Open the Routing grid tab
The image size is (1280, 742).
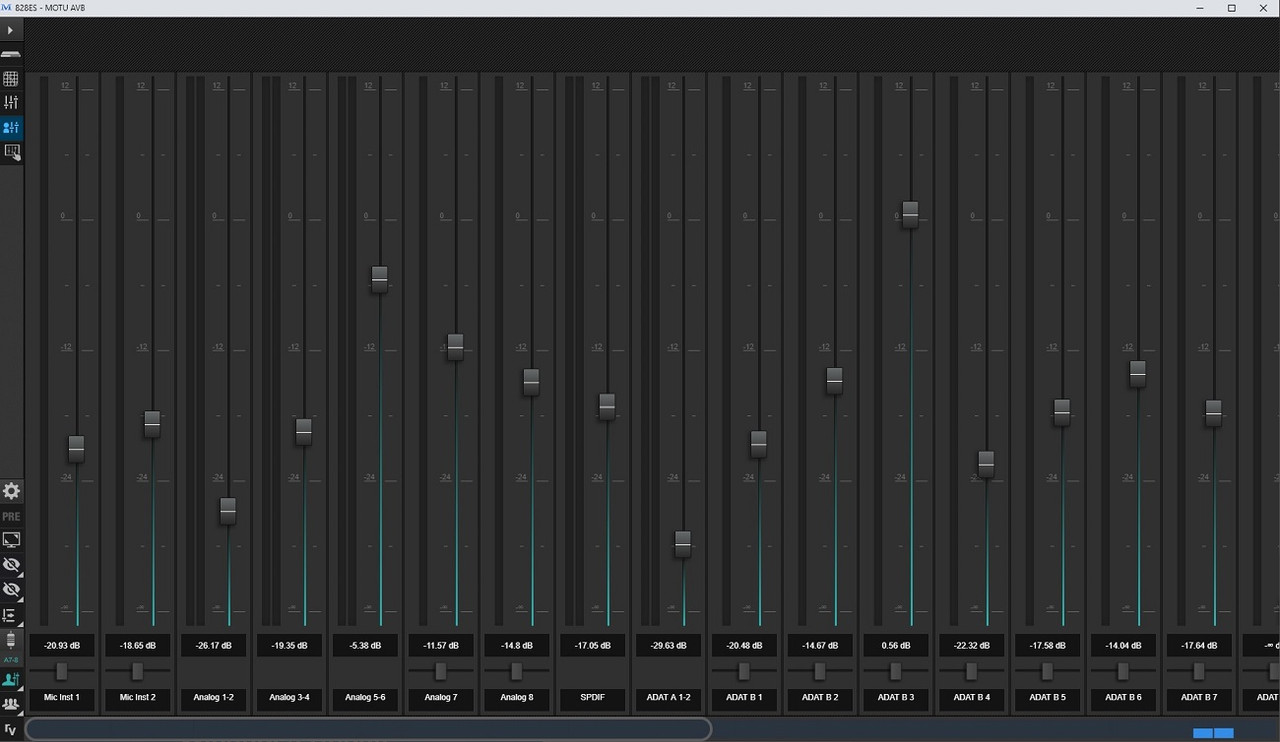pos(11,79)
